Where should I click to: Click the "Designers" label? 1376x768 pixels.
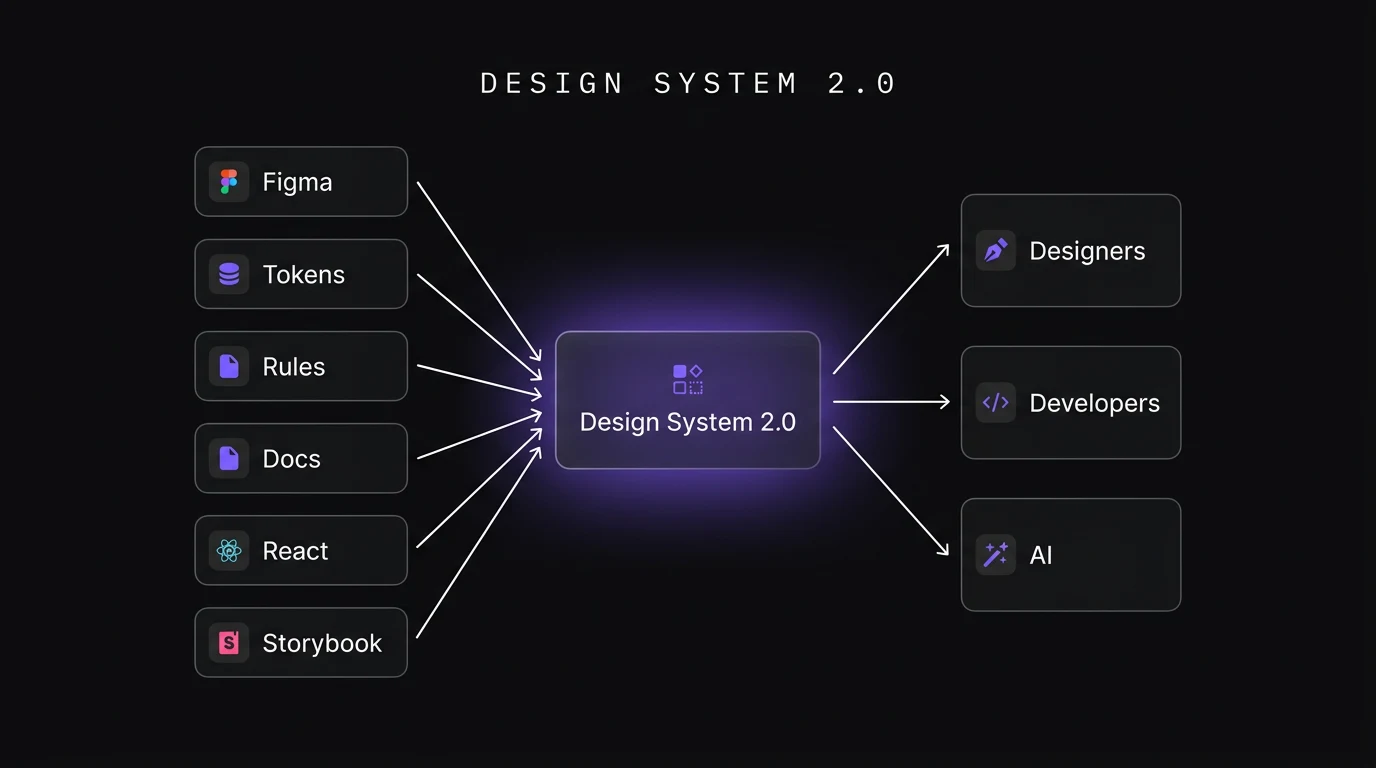click(1087, 251)
